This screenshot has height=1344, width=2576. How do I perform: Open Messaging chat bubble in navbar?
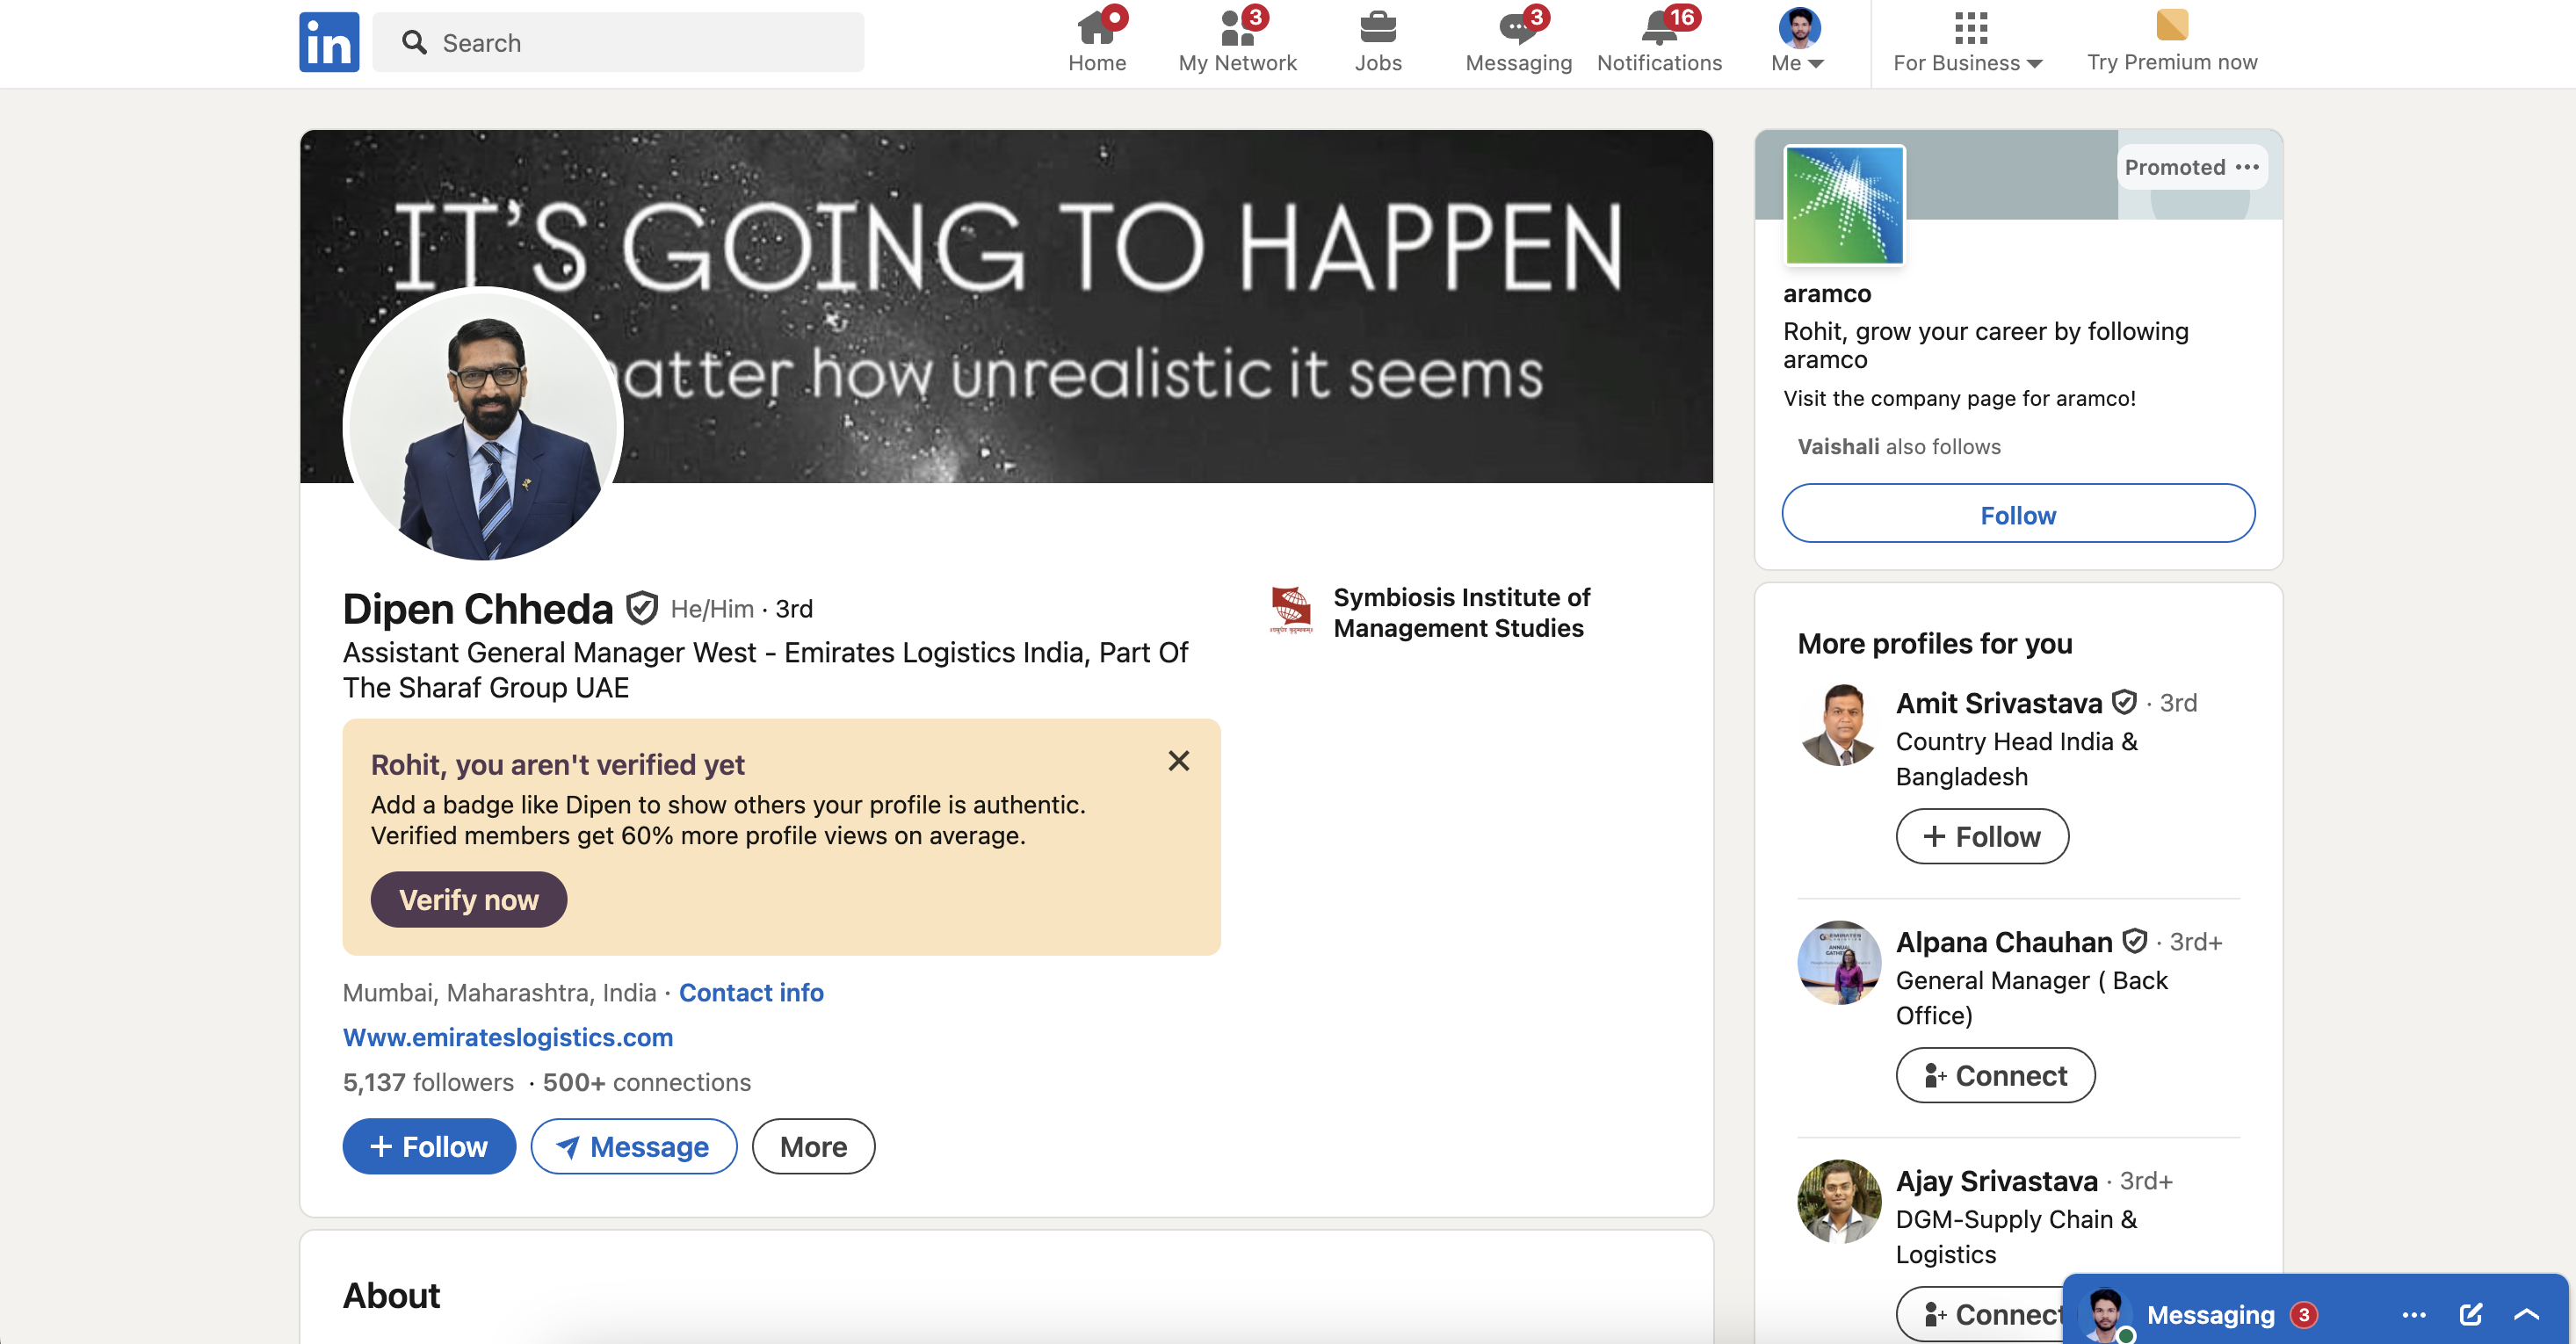pyautogui.click(x=1518, y=28)
